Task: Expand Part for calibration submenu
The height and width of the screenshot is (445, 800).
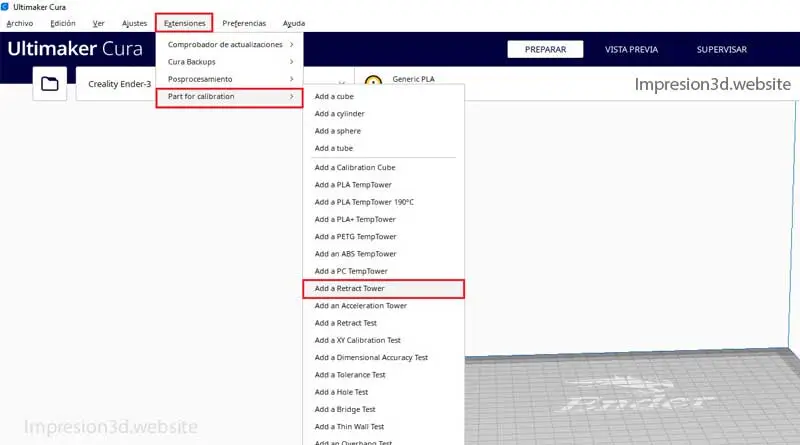Action: click(230, 96)
